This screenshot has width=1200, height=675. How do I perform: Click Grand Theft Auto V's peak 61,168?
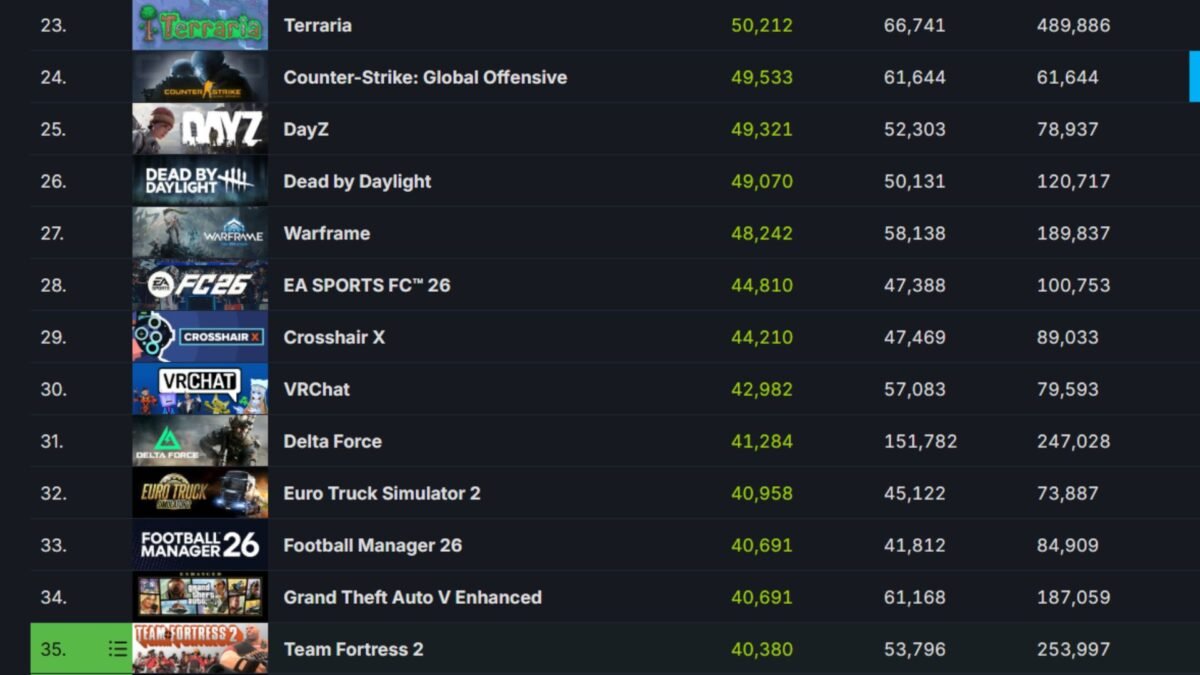pos(915,597)
